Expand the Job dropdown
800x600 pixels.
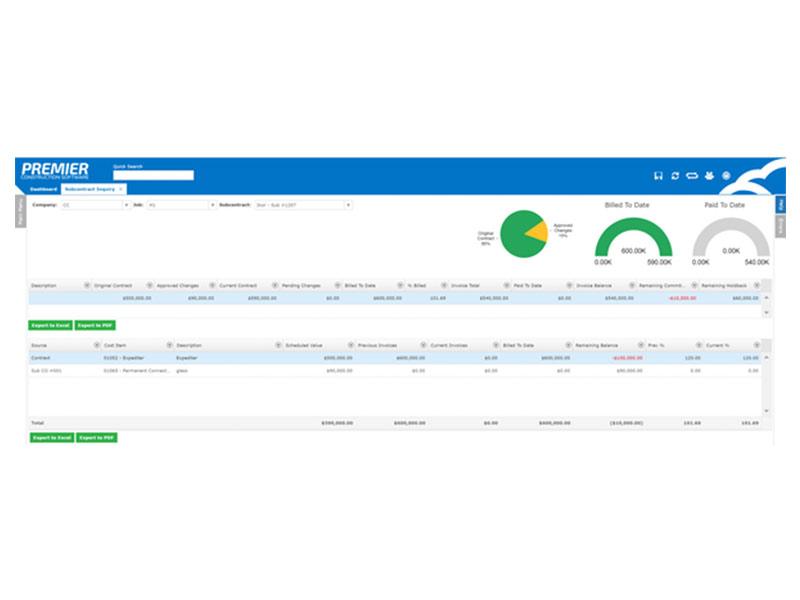(213, 205)
